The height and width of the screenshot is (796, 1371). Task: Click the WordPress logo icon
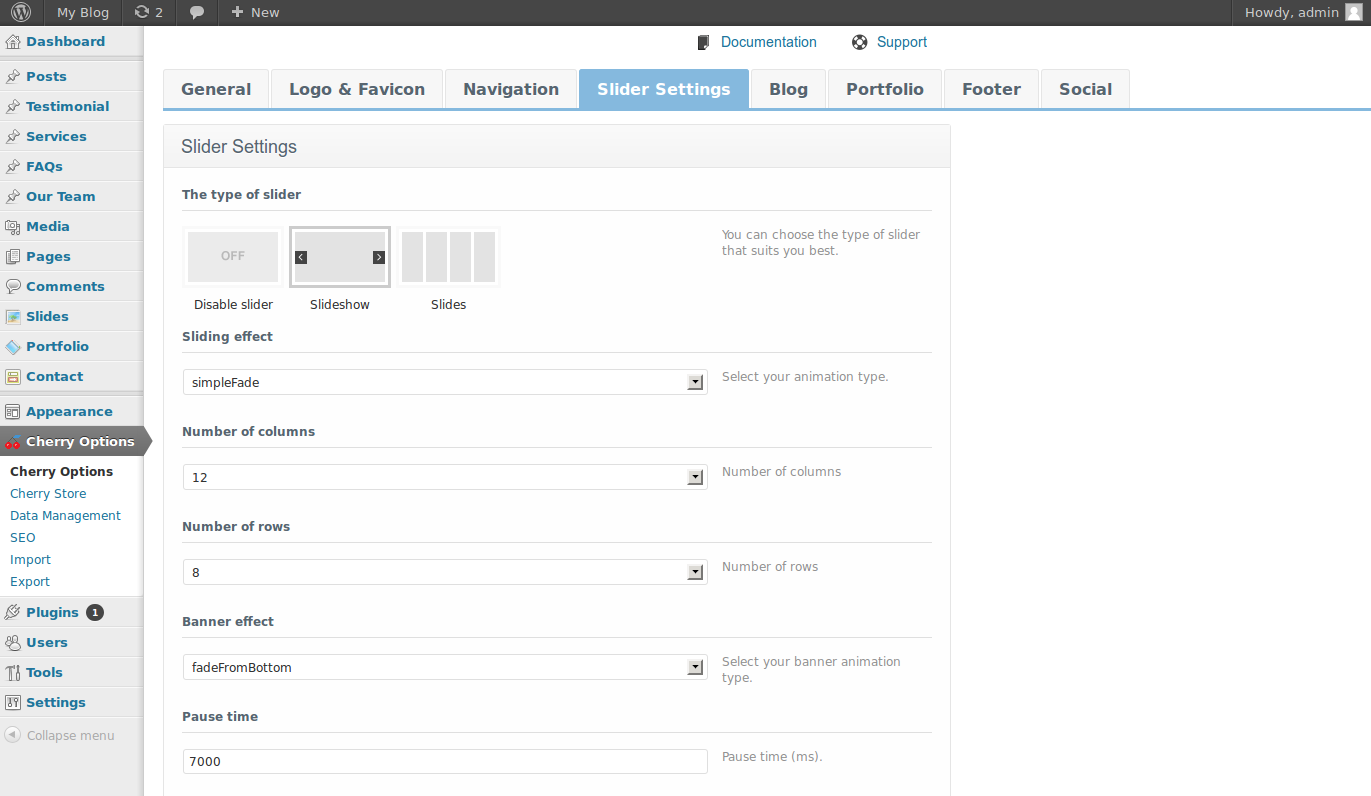click(x=22, y=13)
